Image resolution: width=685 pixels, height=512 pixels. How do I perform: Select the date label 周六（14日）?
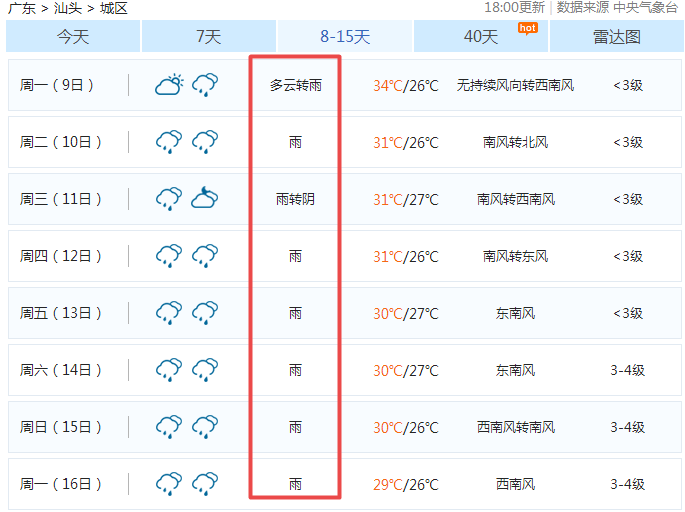pos(60,370)
